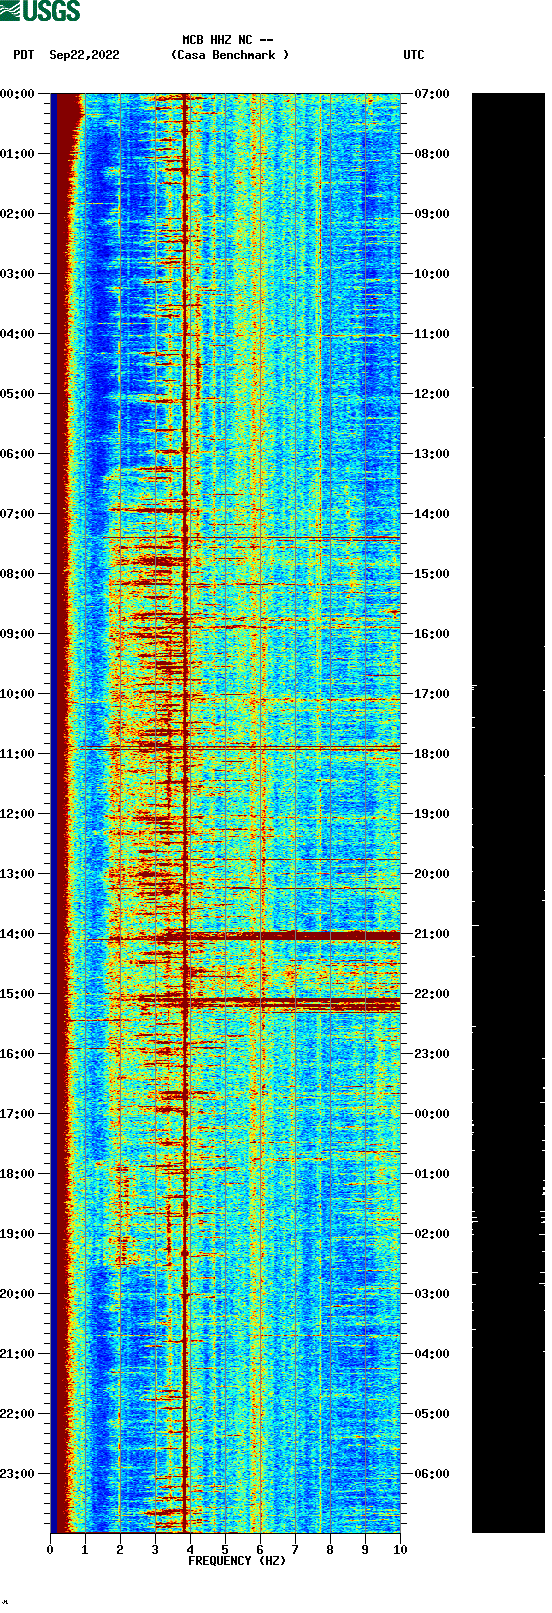552x1613 pixels.
Task: Click the 06:00 PDT time label
Action: coord(18,454)
